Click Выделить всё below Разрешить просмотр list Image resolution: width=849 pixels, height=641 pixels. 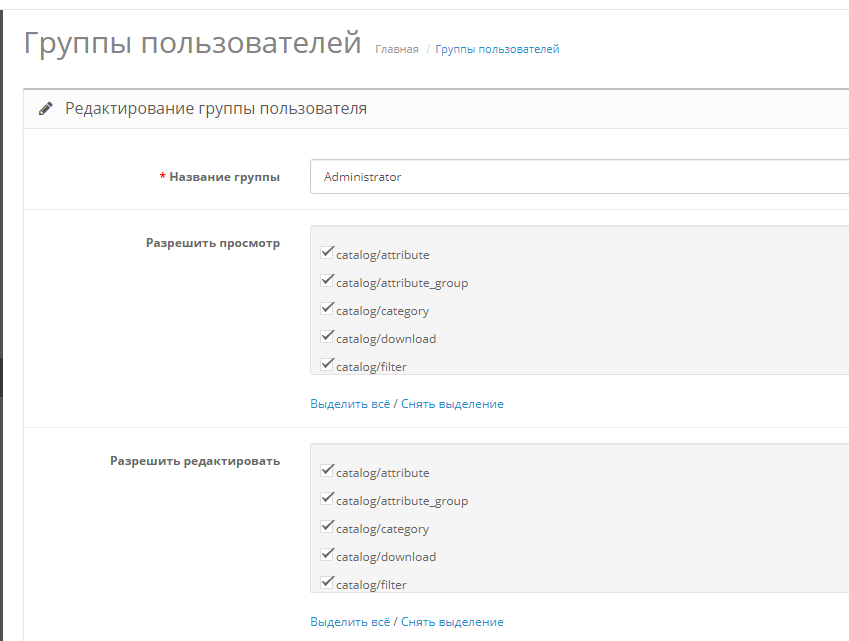point(350,404)
